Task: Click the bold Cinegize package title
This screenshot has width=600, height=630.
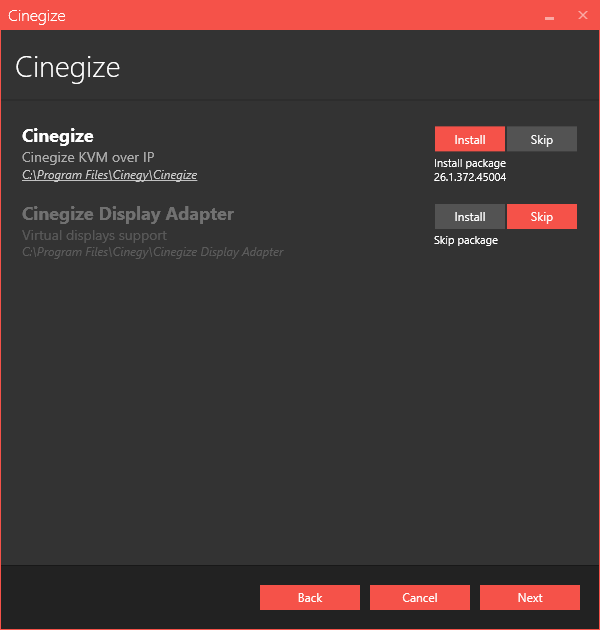Action: pyautogui.click(x=58, y=136)
